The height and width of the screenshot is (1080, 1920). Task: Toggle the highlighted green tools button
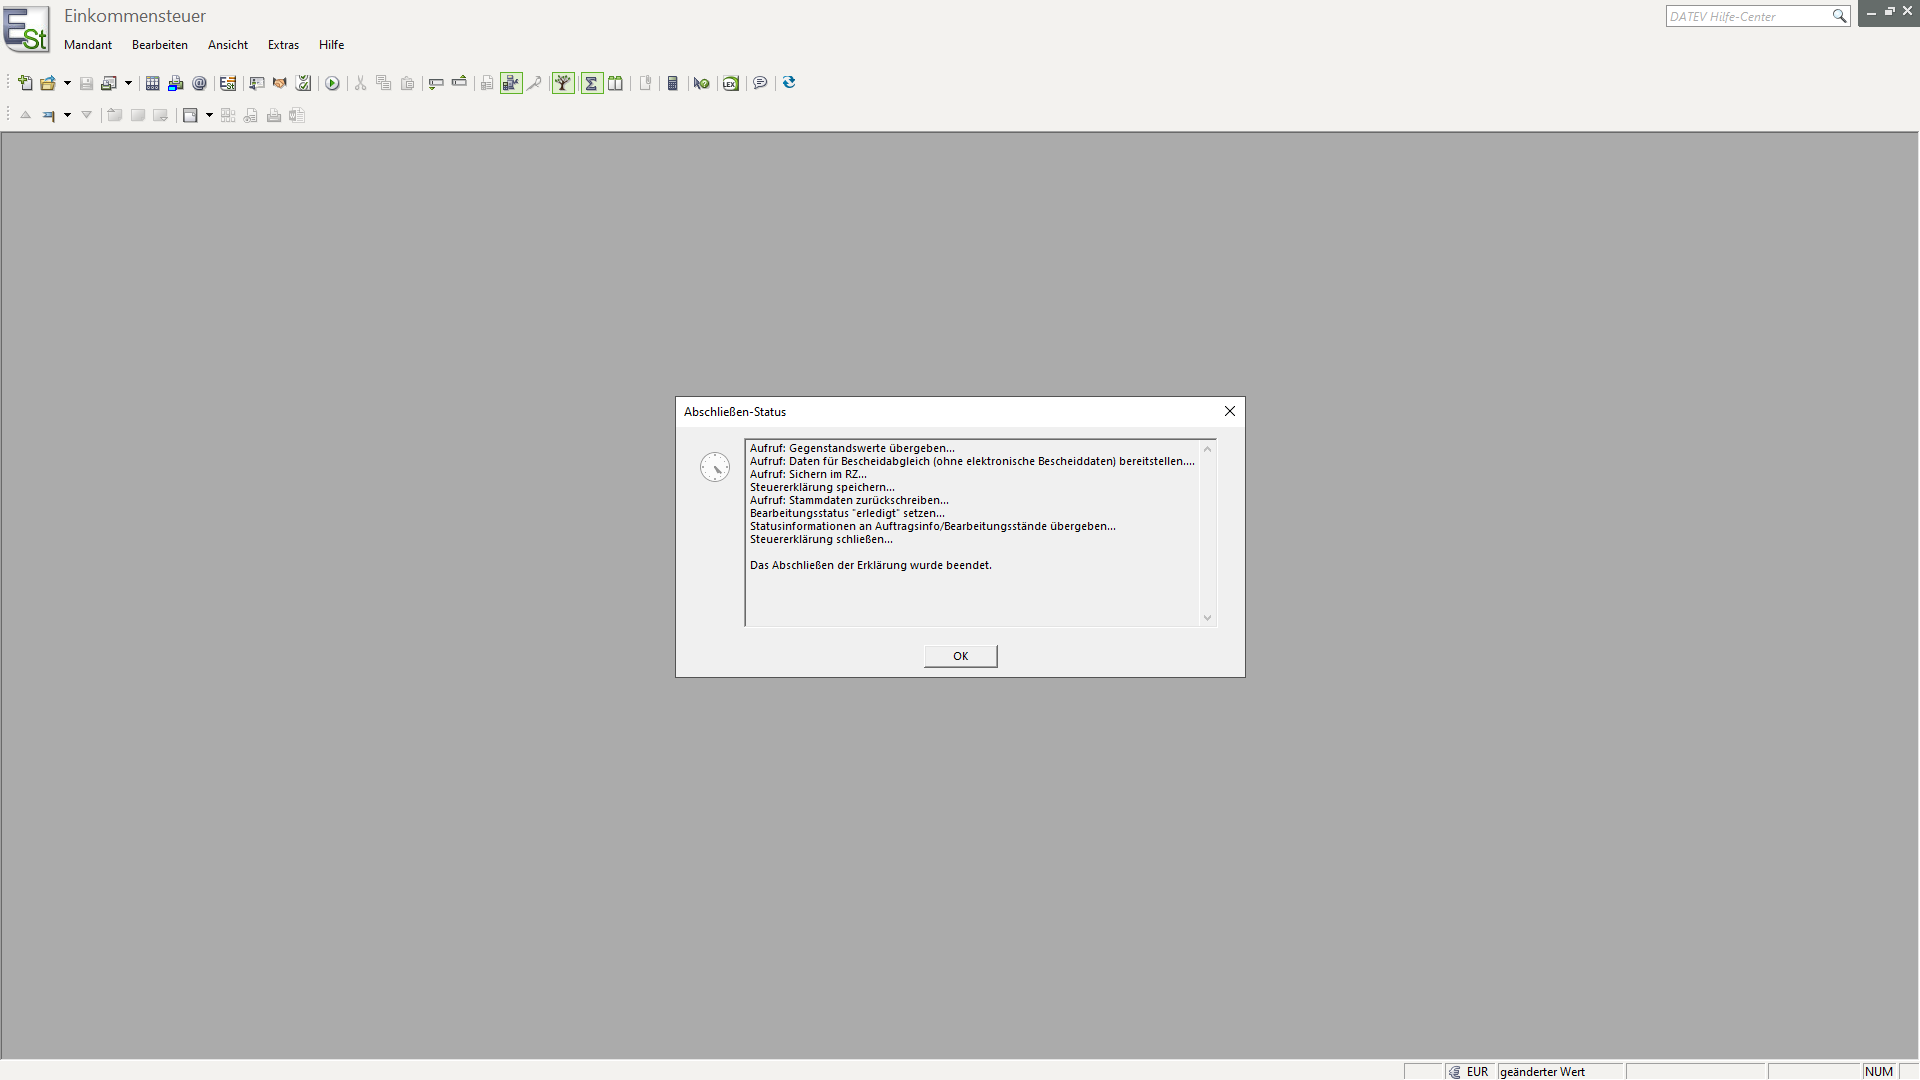[511, 83]
